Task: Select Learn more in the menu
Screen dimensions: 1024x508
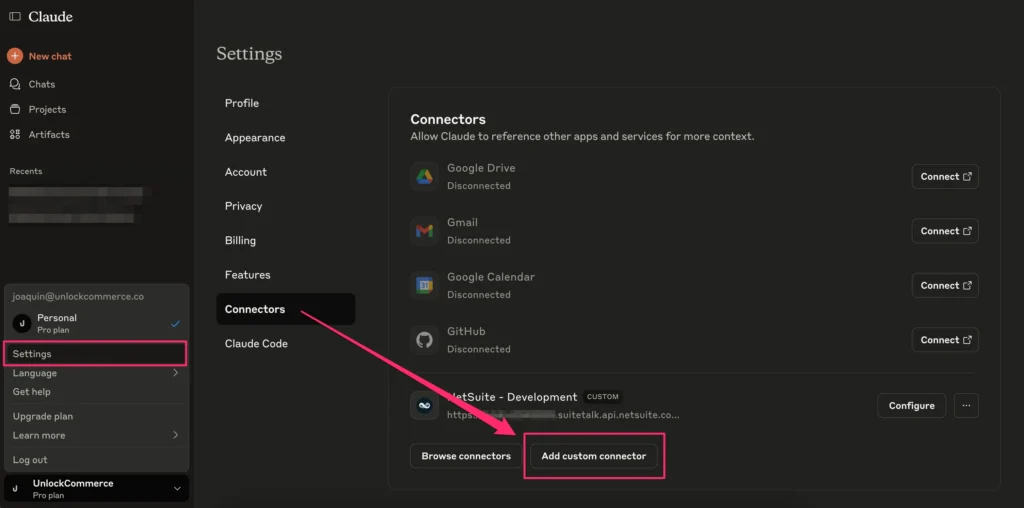Action: 95,435
